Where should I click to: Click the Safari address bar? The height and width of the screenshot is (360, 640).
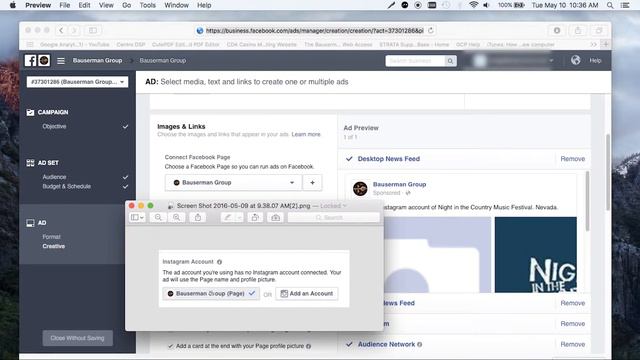[x=314, y=30]
